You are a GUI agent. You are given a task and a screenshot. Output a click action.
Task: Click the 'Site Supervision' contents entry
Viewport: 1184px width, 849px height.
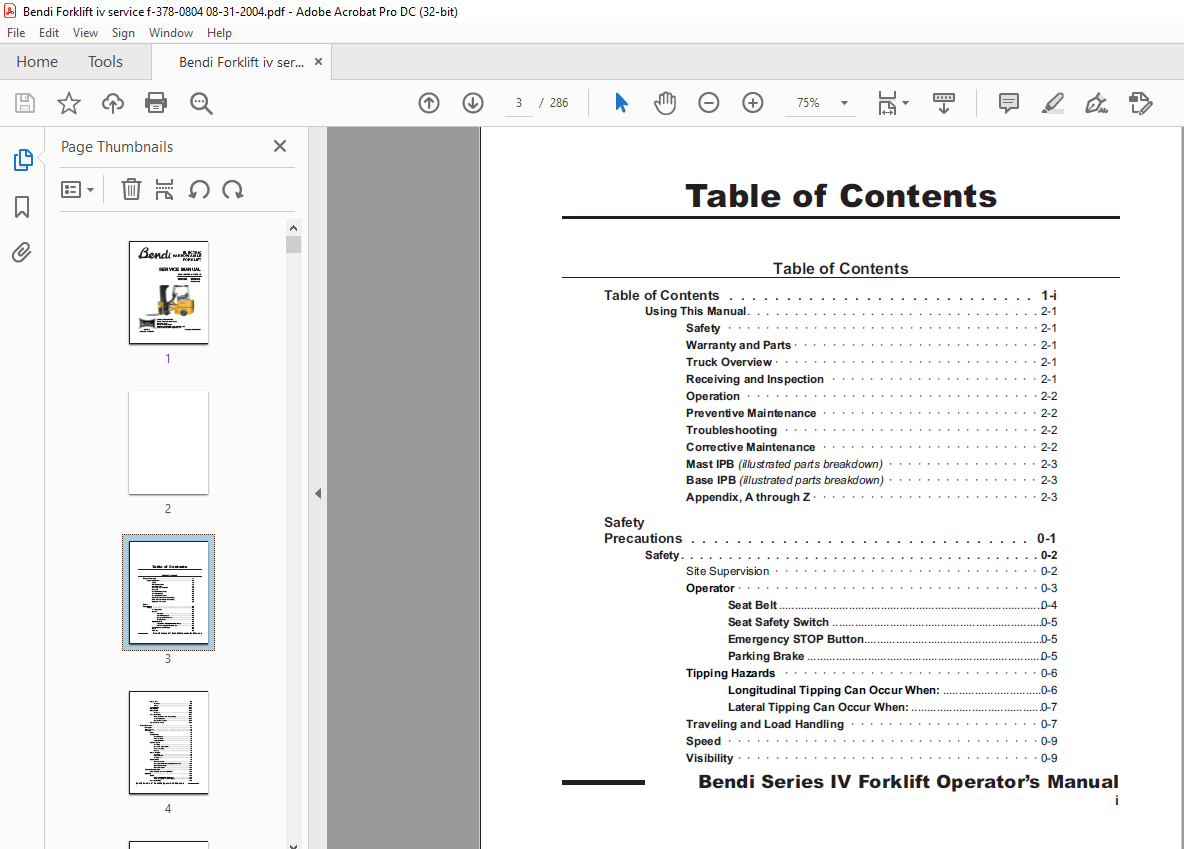pos(727,571)
